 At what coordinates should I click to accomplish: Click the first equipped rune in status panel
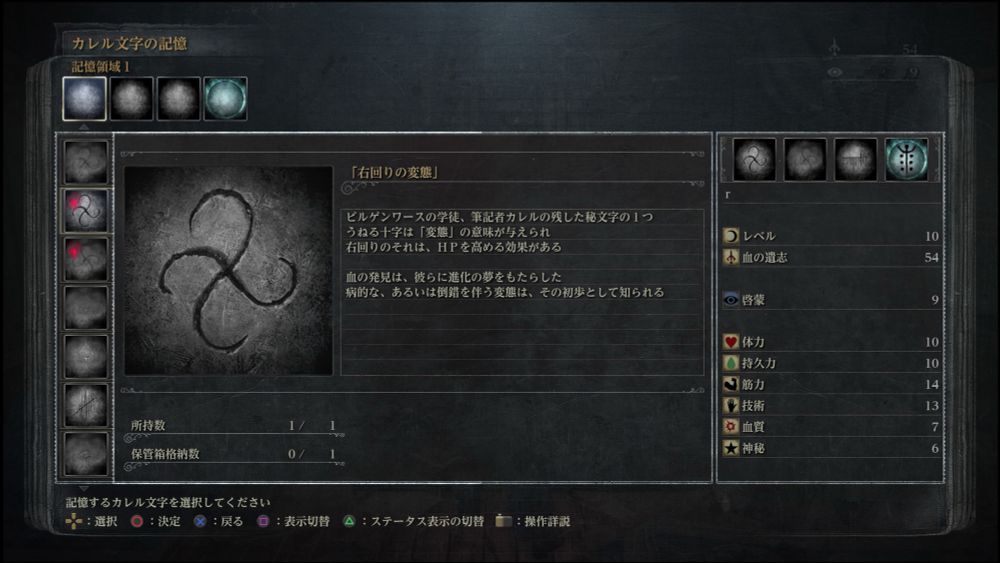tap(754, 159)
